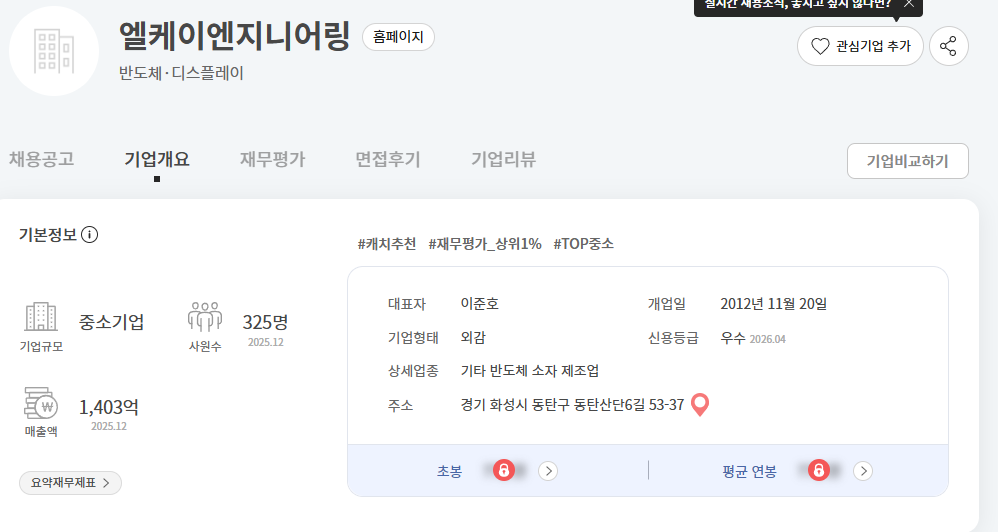This screenshot has width=998, height=532.
Task: Click the 중소기업 company size text
Action: point(111,322)
